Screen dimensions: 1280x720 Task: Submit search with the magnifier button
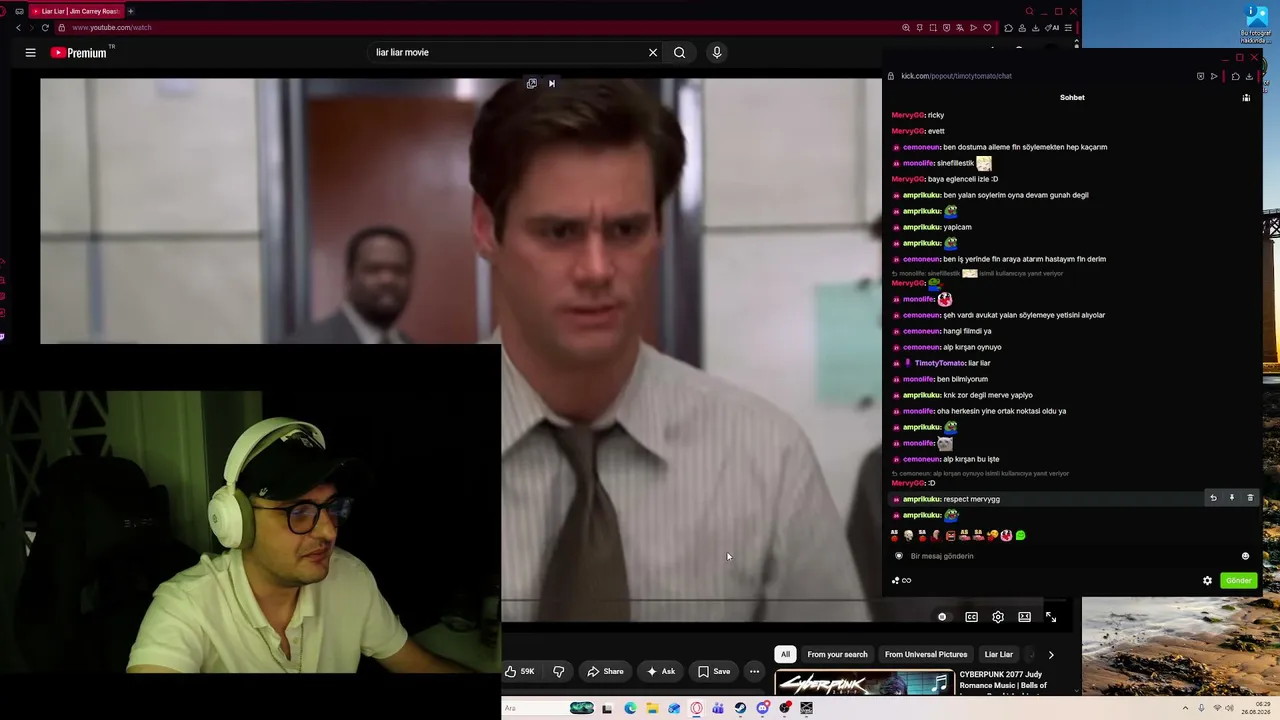[679, 53]
